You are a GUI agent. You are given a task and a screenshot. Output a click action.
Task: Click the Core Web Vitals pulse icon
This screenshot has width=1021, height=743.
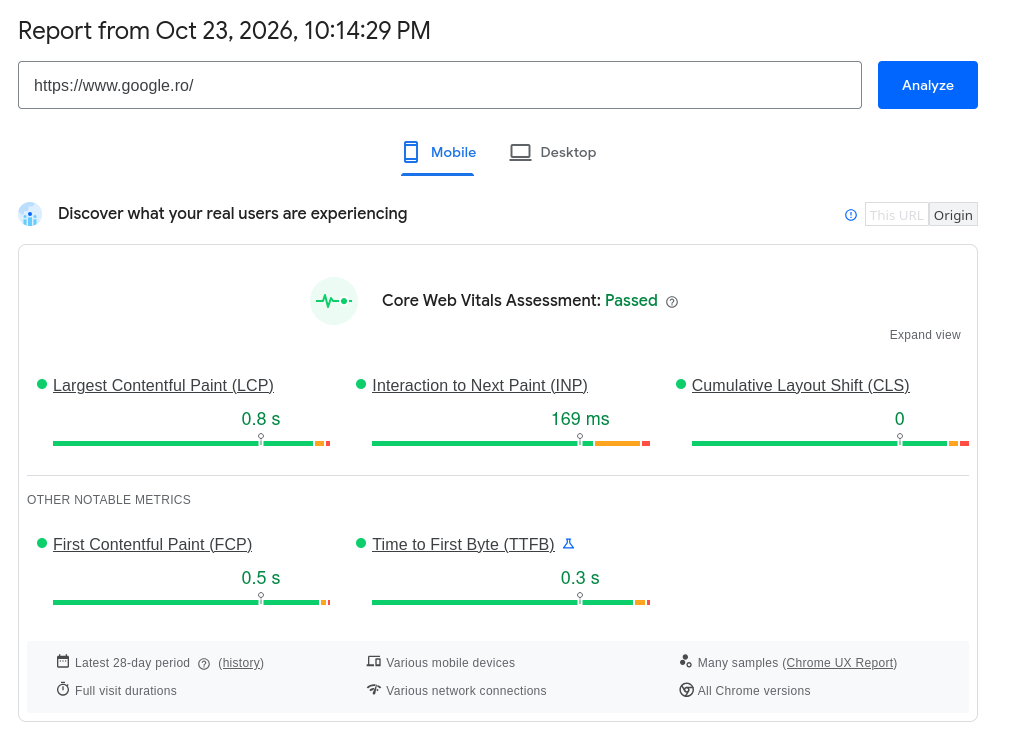(x=334, y=301)
